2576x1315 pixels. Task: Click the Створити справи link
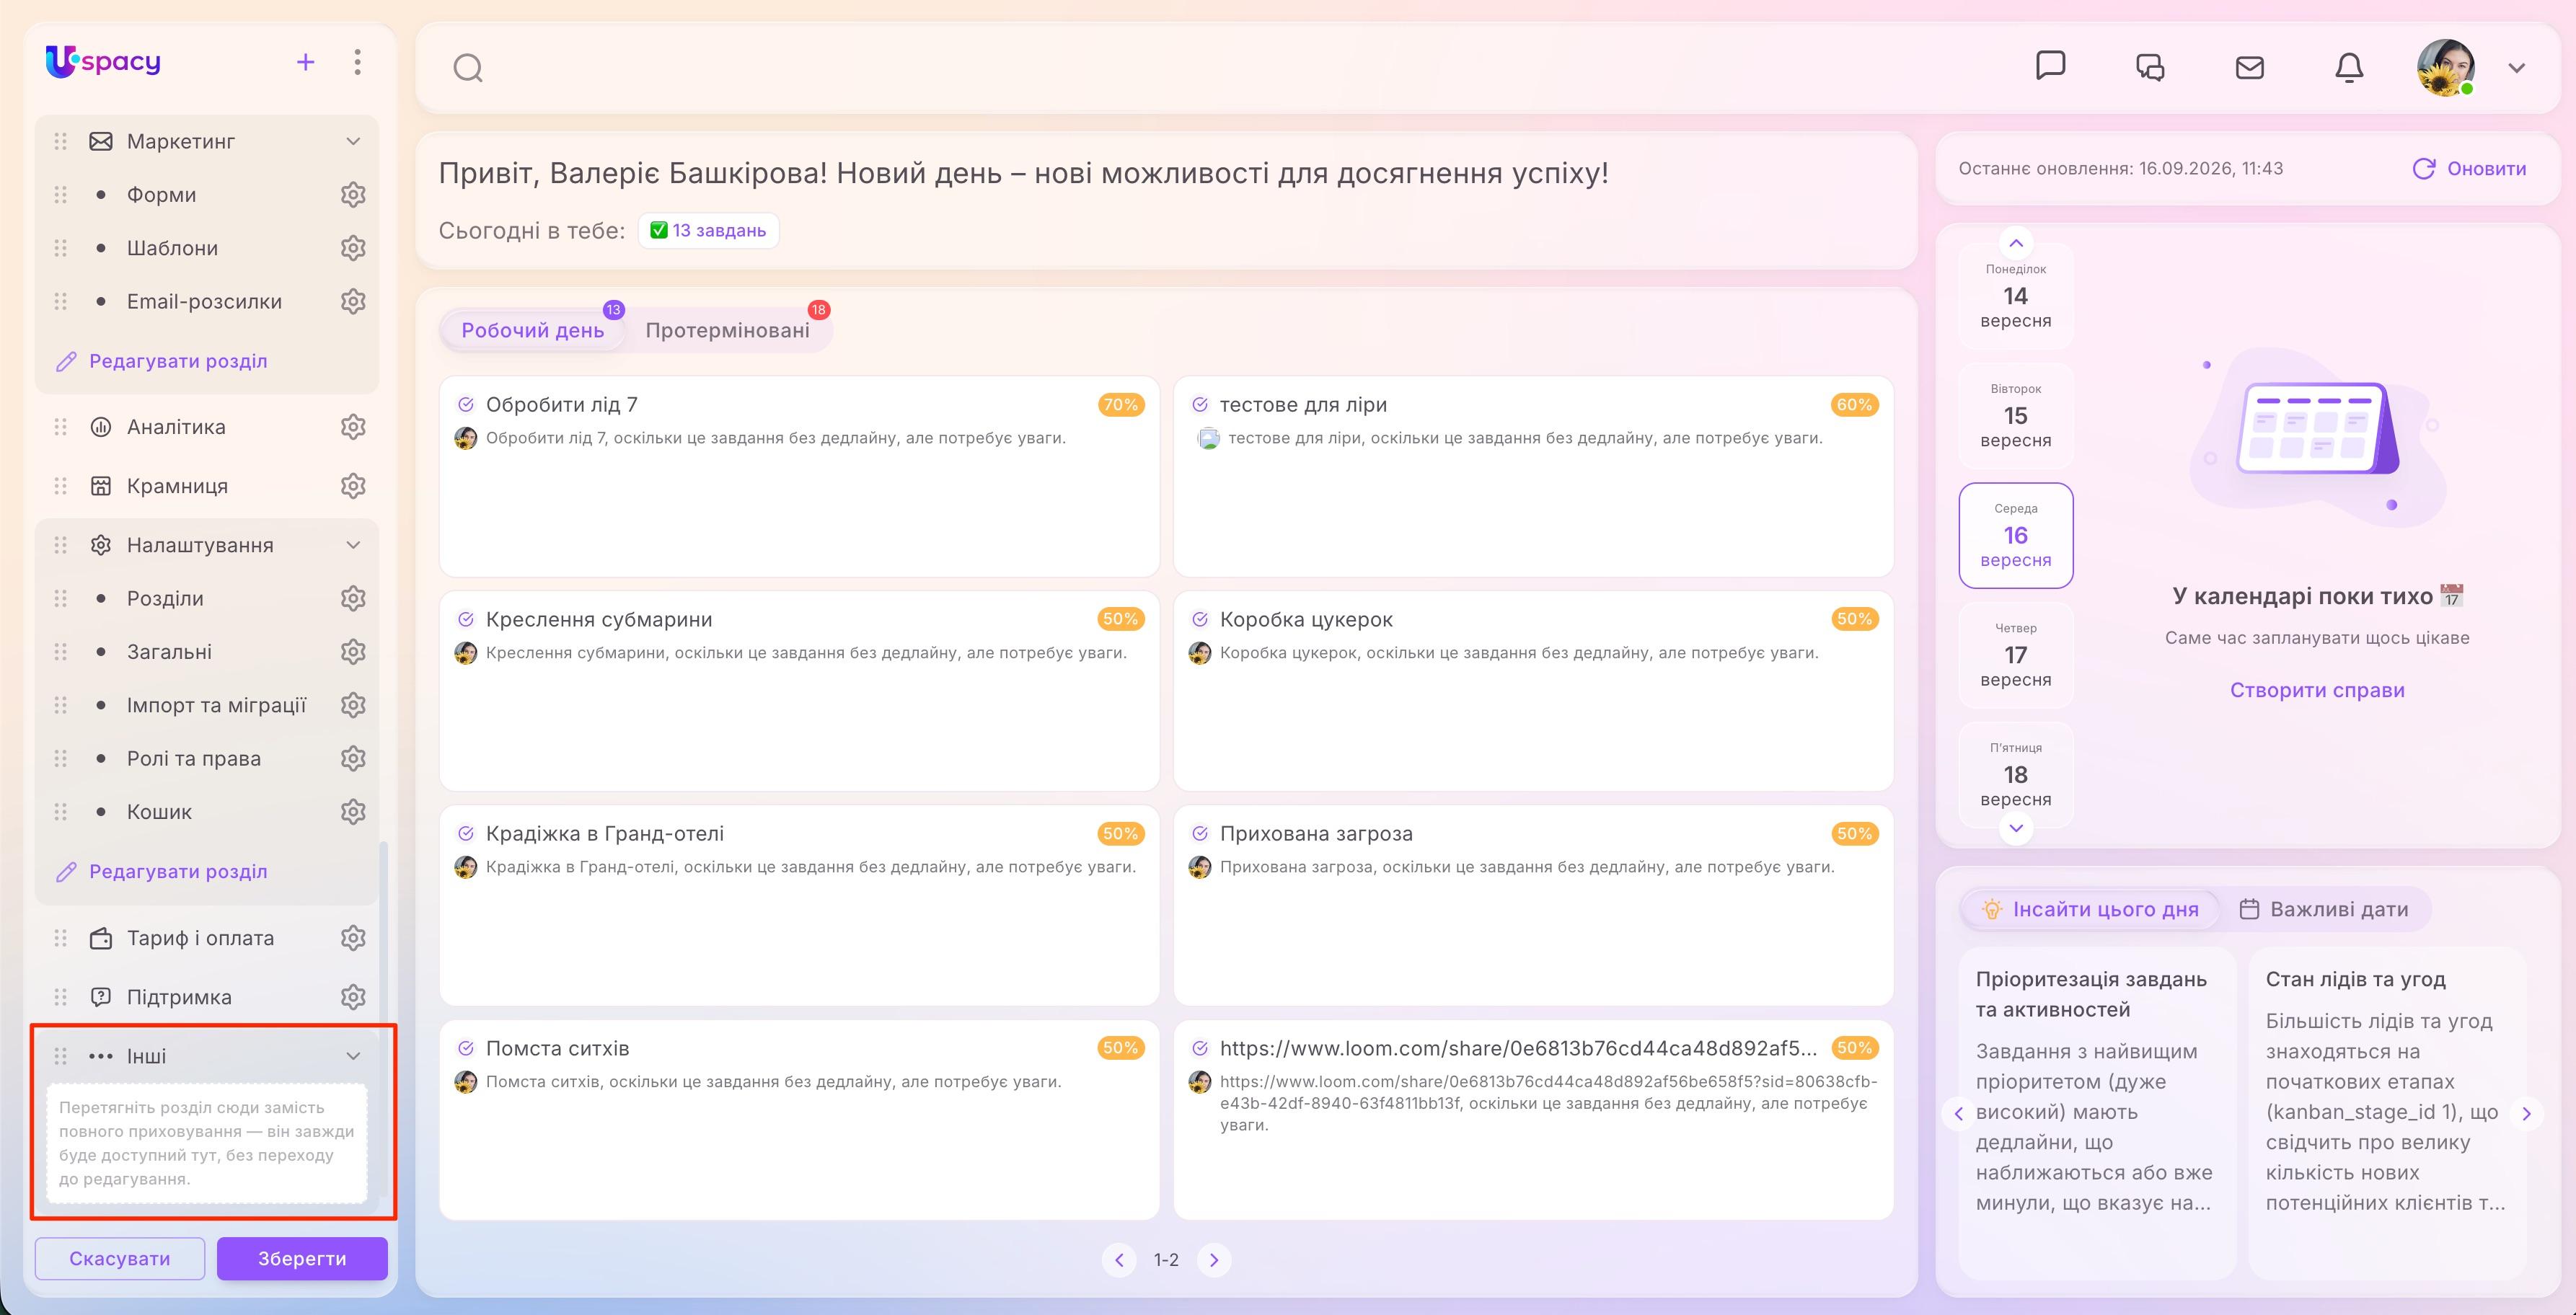pos(2317,690)
